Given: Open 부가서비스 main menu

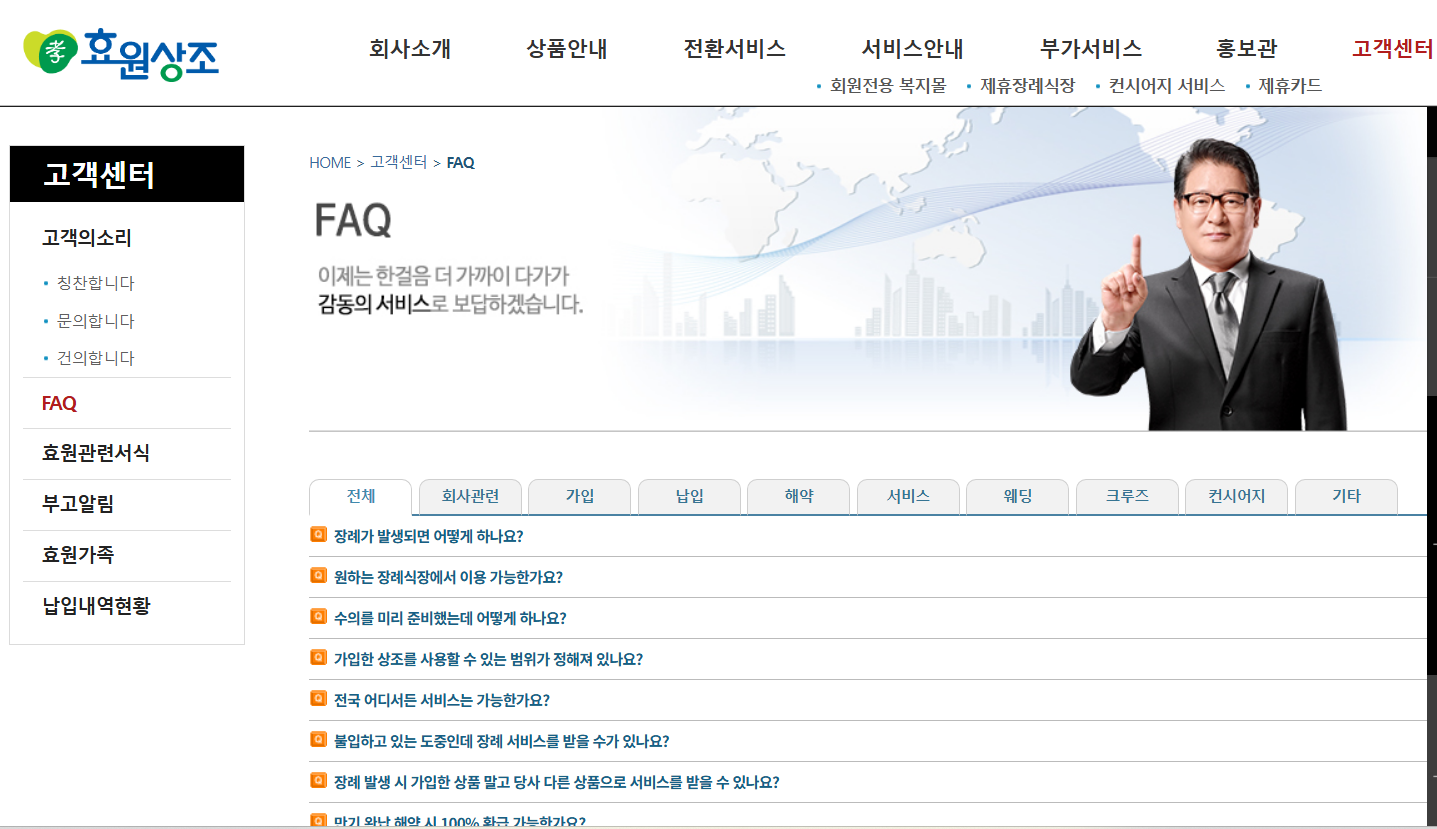Looking at the screenshot, I should [1091, 49].
